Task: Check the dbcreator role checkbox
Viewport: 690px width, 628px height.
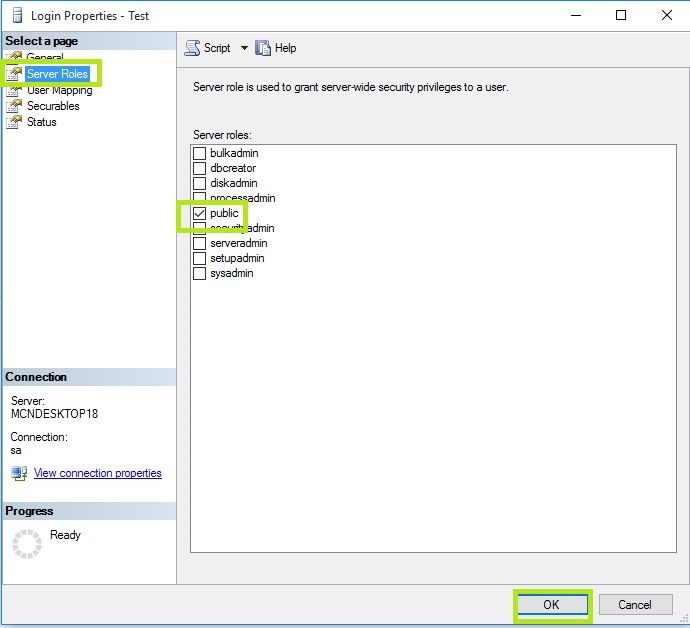Action: coord(199,168)
